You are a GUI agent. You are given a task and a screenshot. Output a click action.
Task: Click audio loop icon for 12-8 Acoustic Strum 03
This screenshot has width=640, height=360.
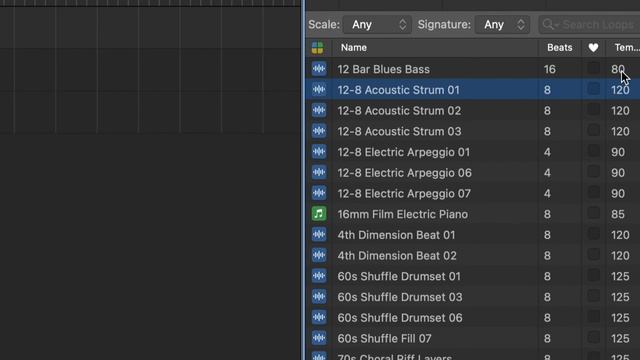pyautogui.click(x=319, y=131)
